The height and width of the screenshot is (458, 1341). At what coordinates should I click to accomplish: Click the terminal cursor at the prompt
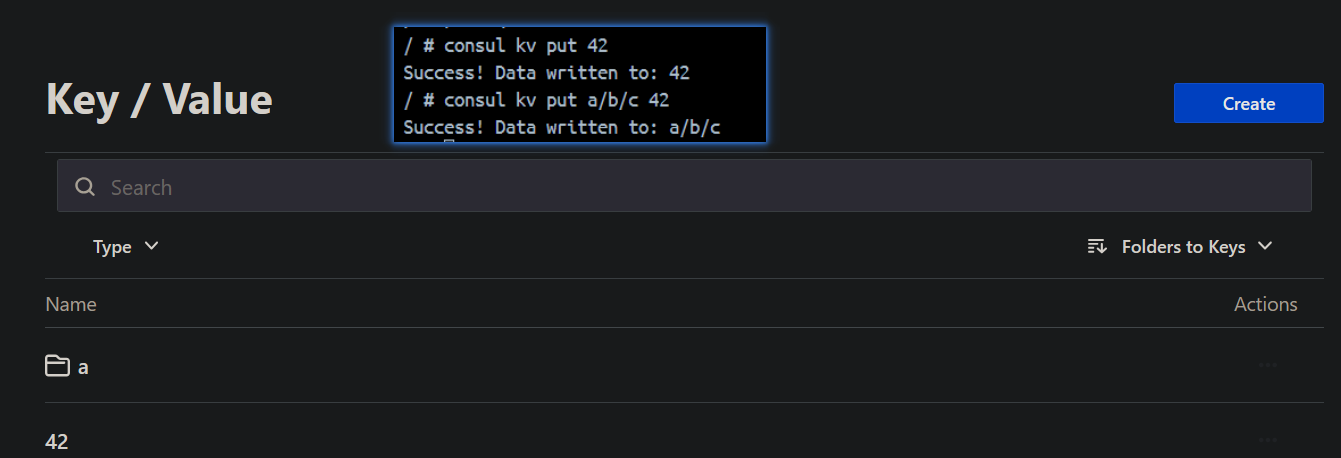[x=449, y=143]
